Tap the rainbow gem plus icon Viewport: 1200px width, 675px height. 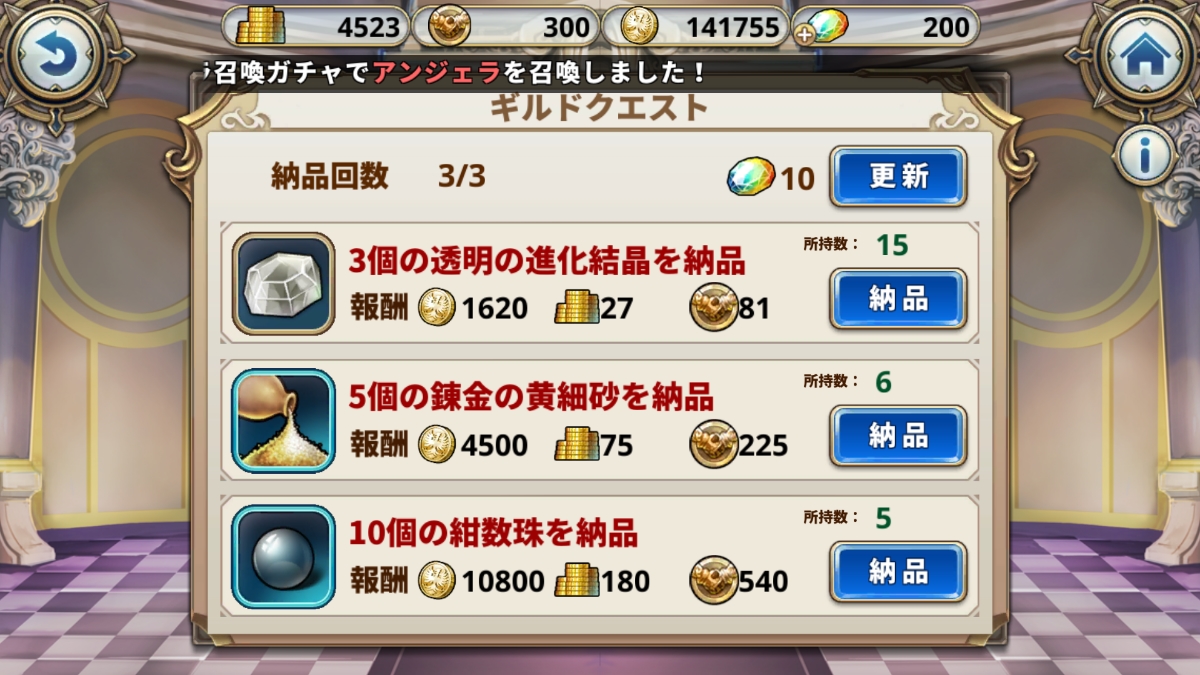pos(825,28)
